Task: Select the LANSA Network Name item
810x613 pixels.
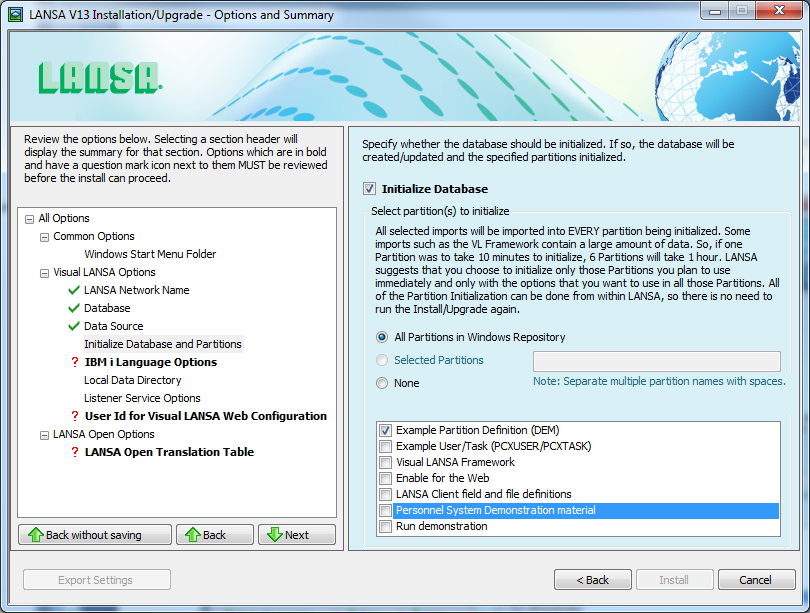Action: [137, 290]
